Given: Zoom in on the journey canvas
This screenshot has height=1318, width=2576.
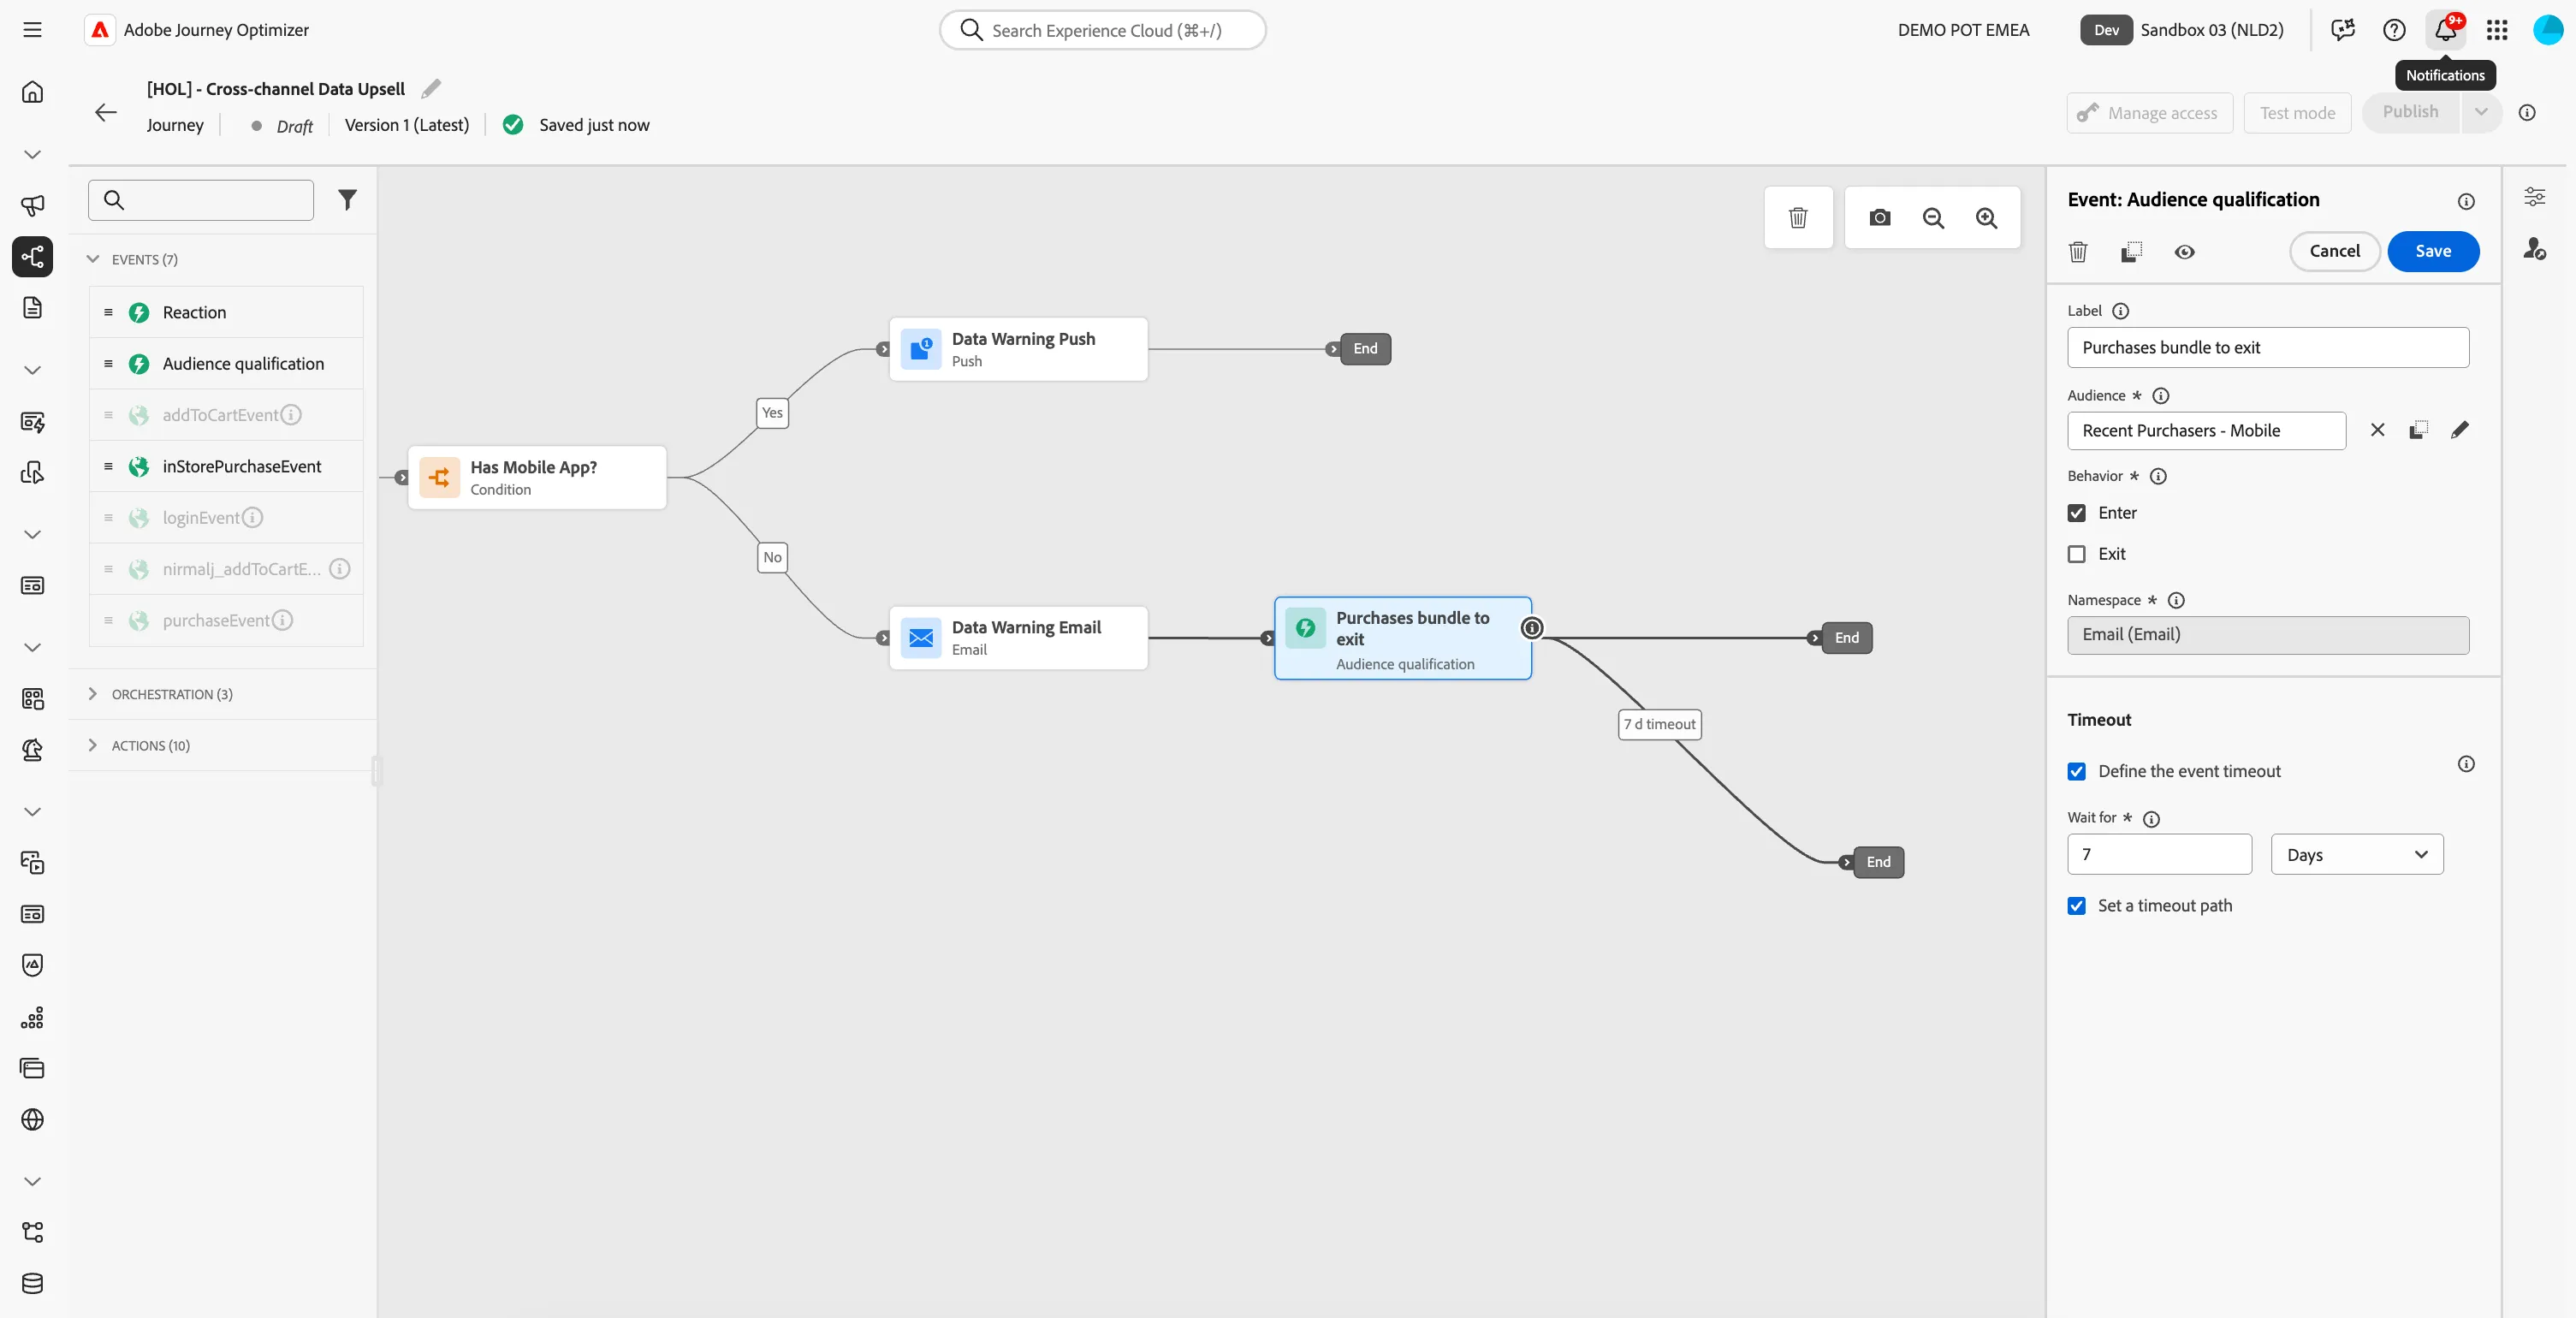Looking at the screenshot, I should pos(1986,217).
